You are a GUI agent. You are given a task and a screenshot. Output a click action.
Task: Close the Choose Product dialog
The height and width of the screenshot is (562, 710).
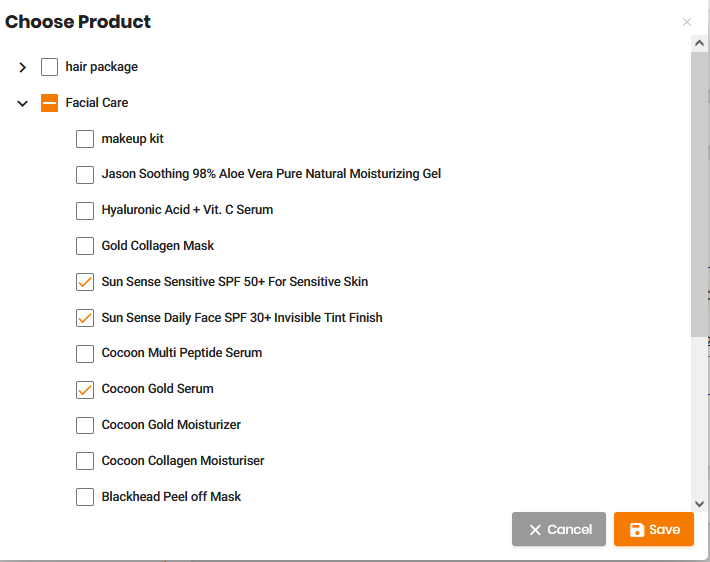tap(687, 22)
